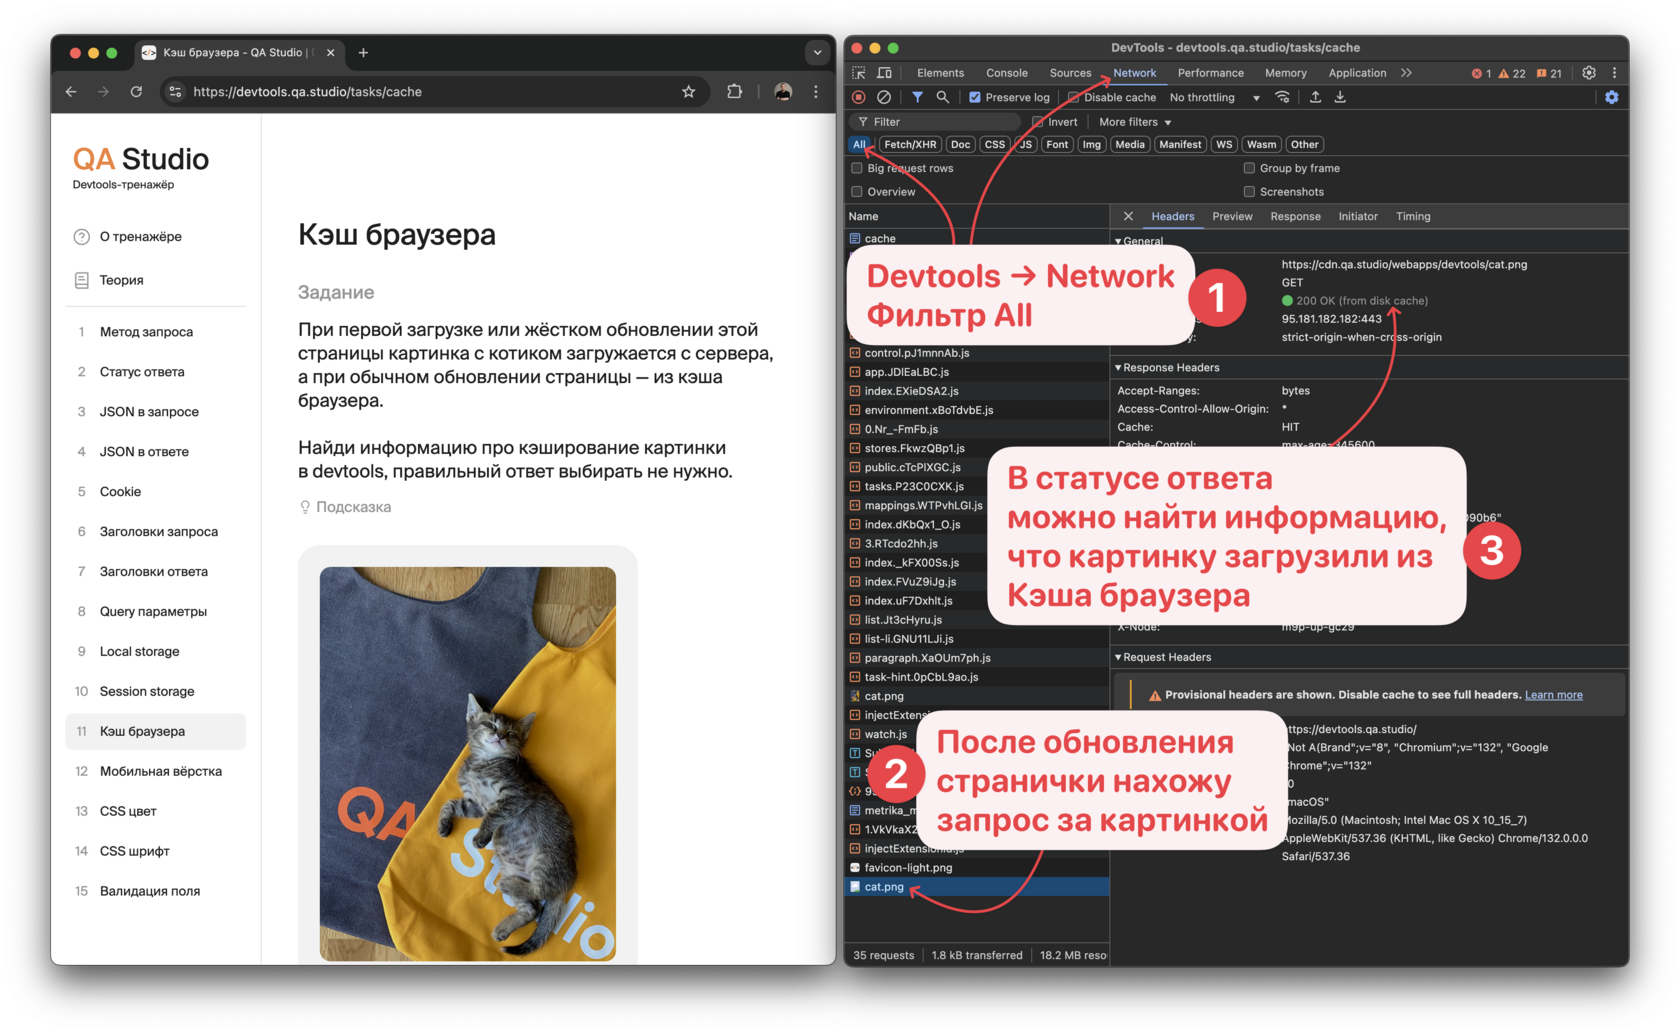
Task: Open the Chrome profile avatar
Action: tap(783, 91)
